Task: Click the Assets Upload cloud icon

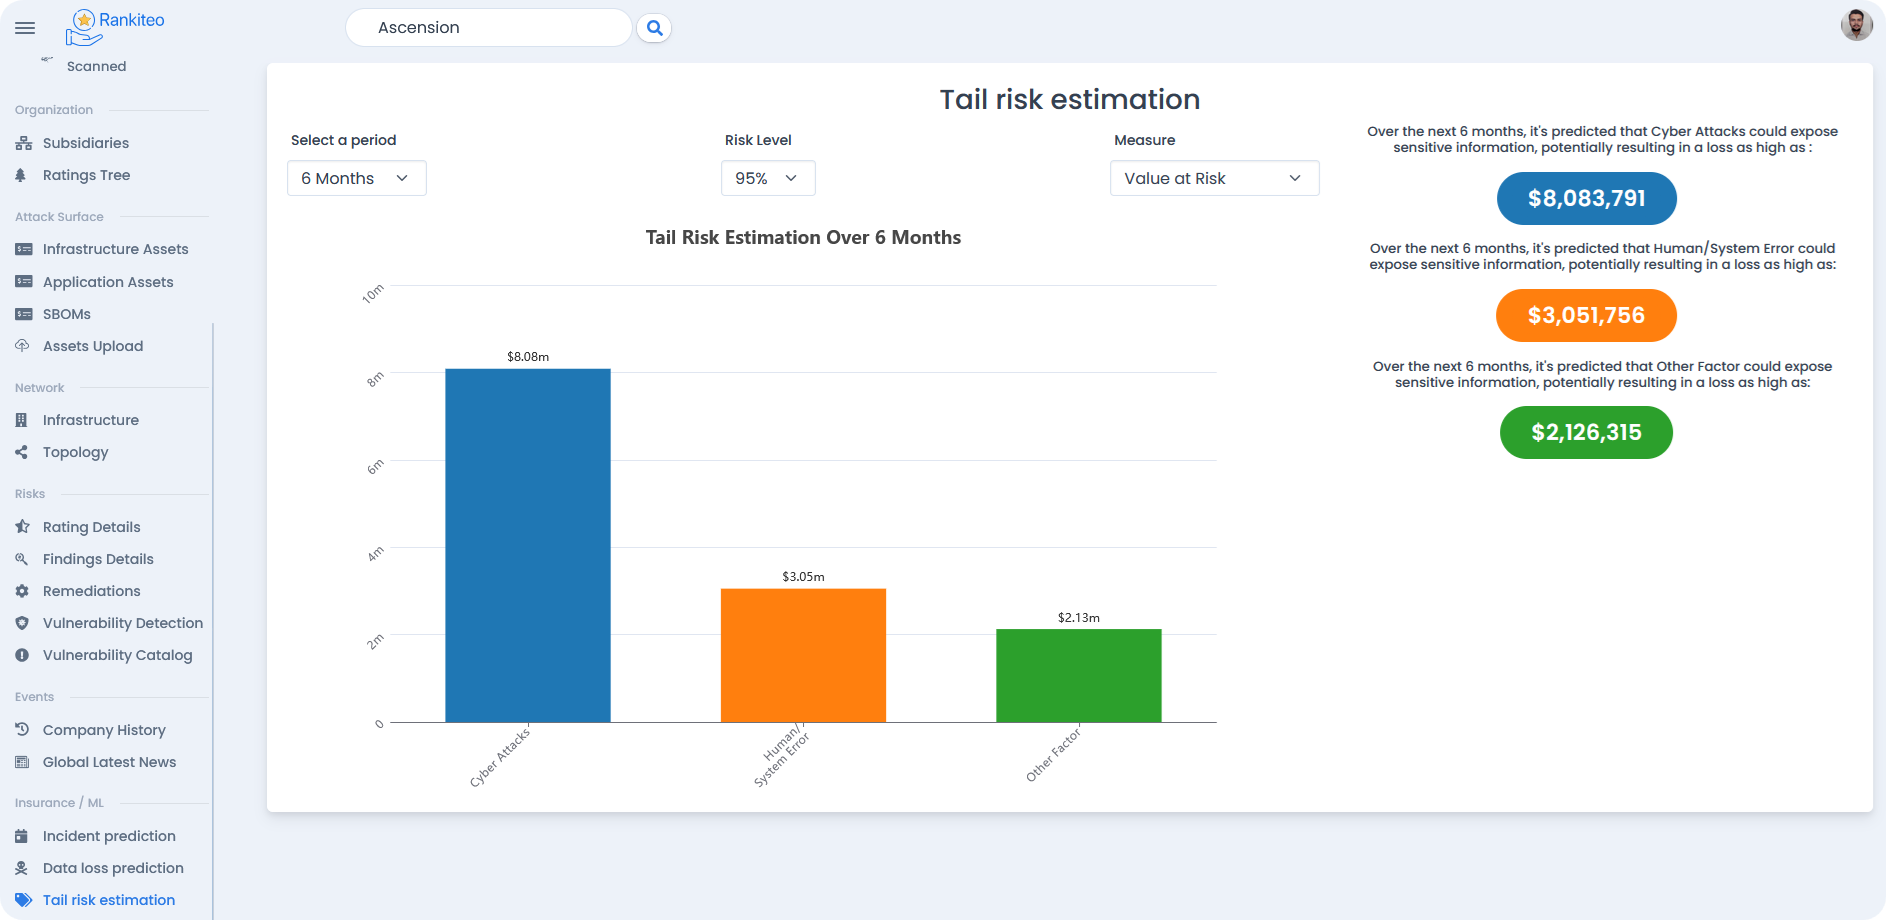Action: pyautogui.click(x=23, y=346)
